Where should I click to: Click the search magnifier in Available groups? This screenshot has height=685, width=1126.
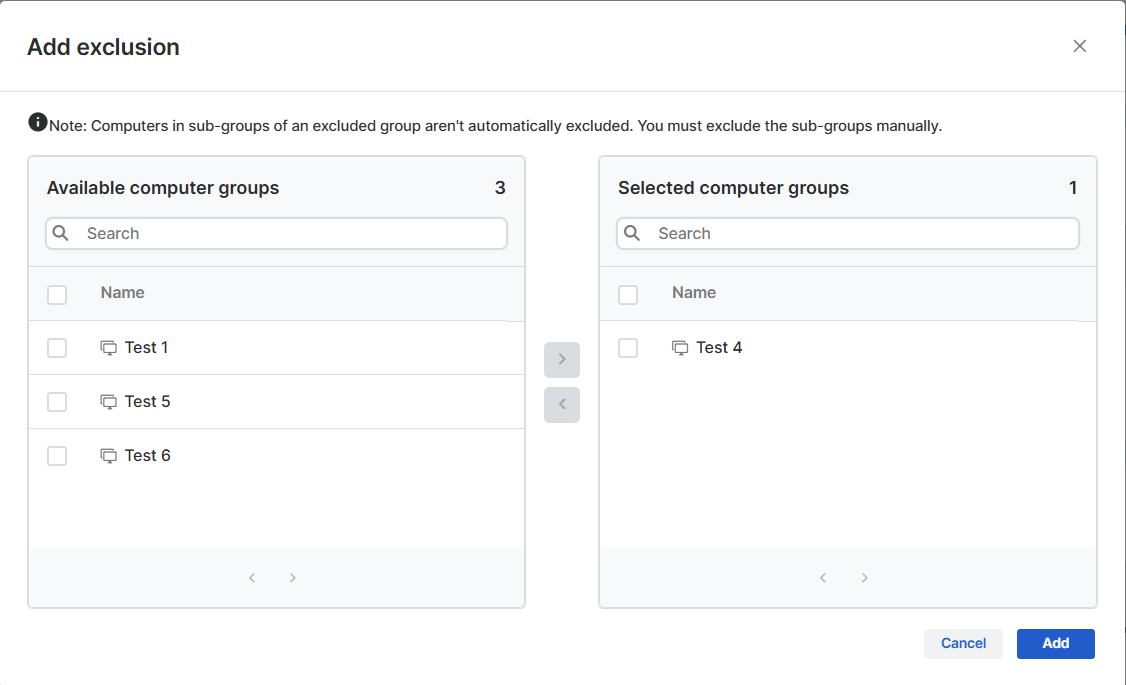tap(60, 233)
